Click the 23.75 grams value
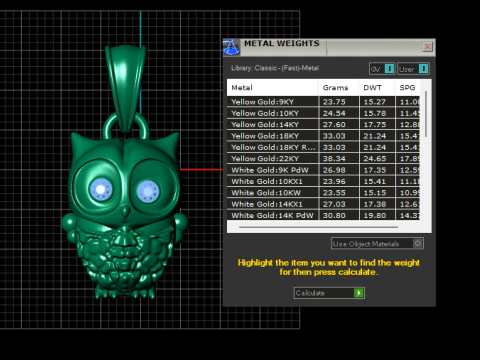Viewport: 480px width, 360px height. [x=334, y=102]
